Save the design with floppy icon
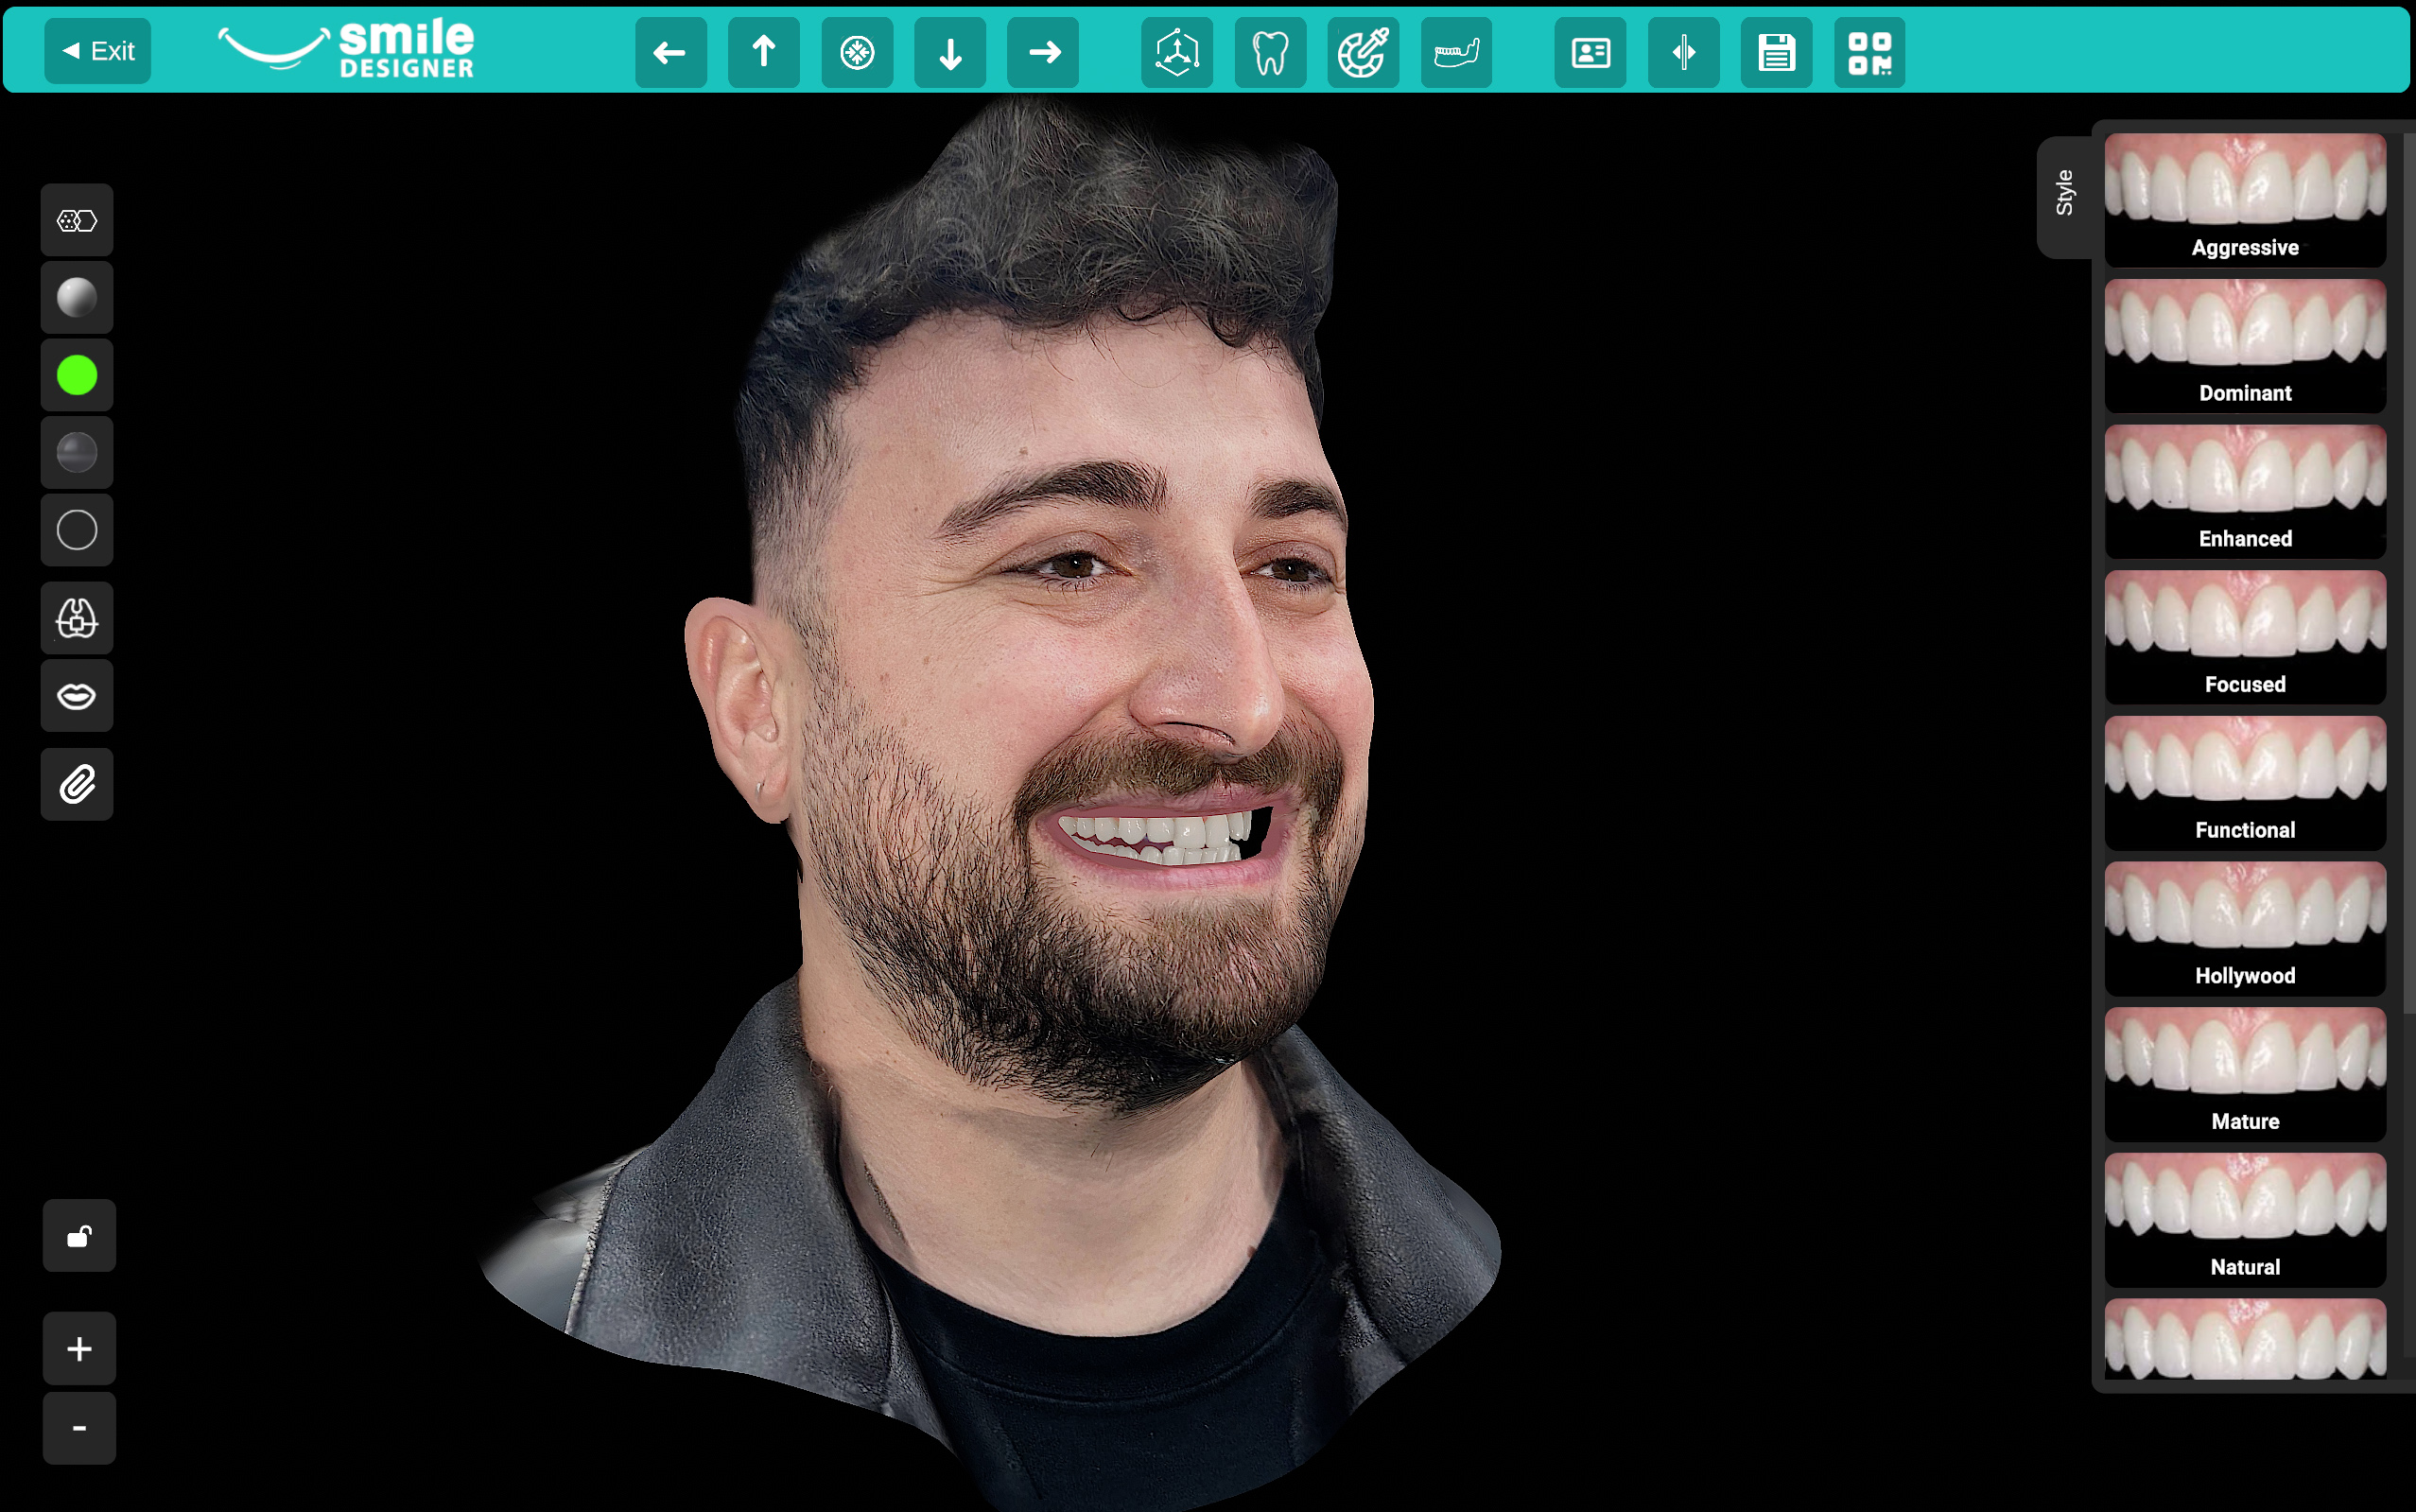2416x1512 pixels. click(1776, 52)
